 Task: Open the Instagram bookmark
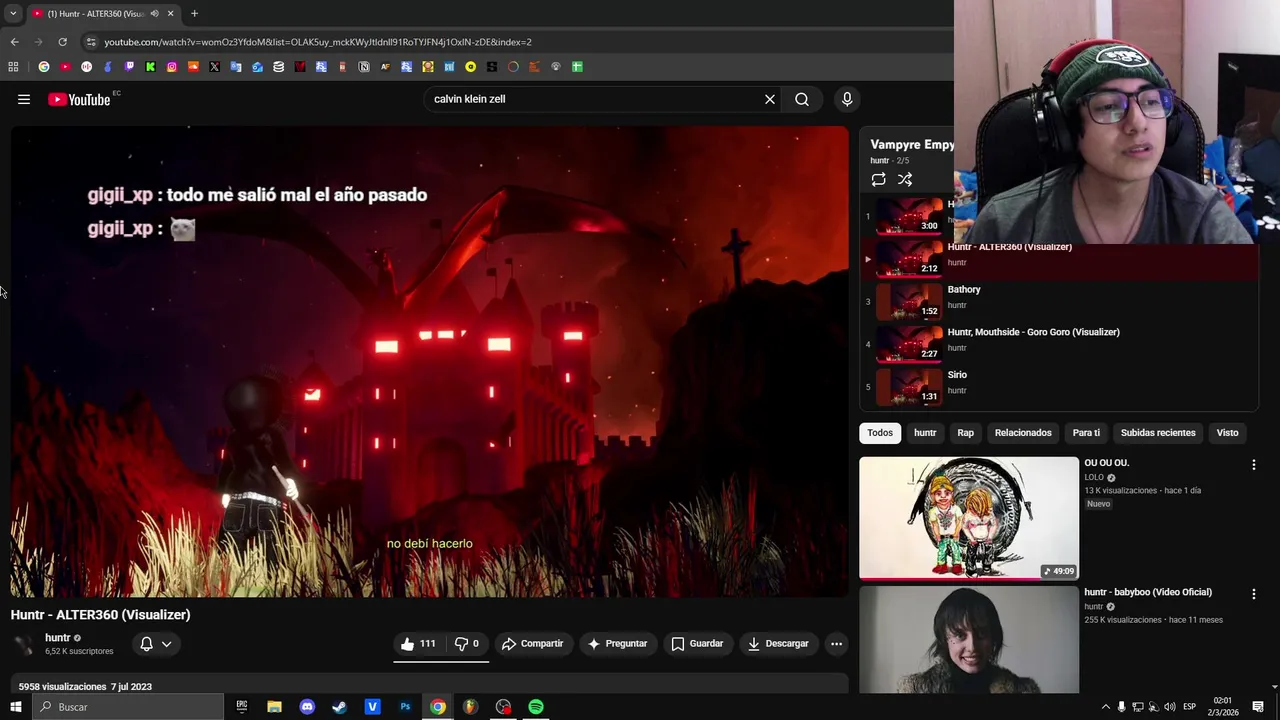[172, 67]
